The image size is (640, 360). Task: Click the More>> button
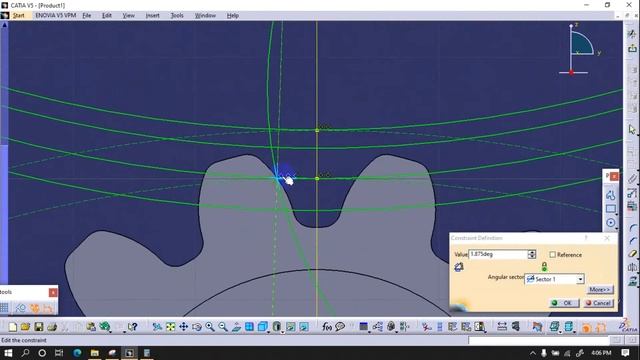[599, 289]
